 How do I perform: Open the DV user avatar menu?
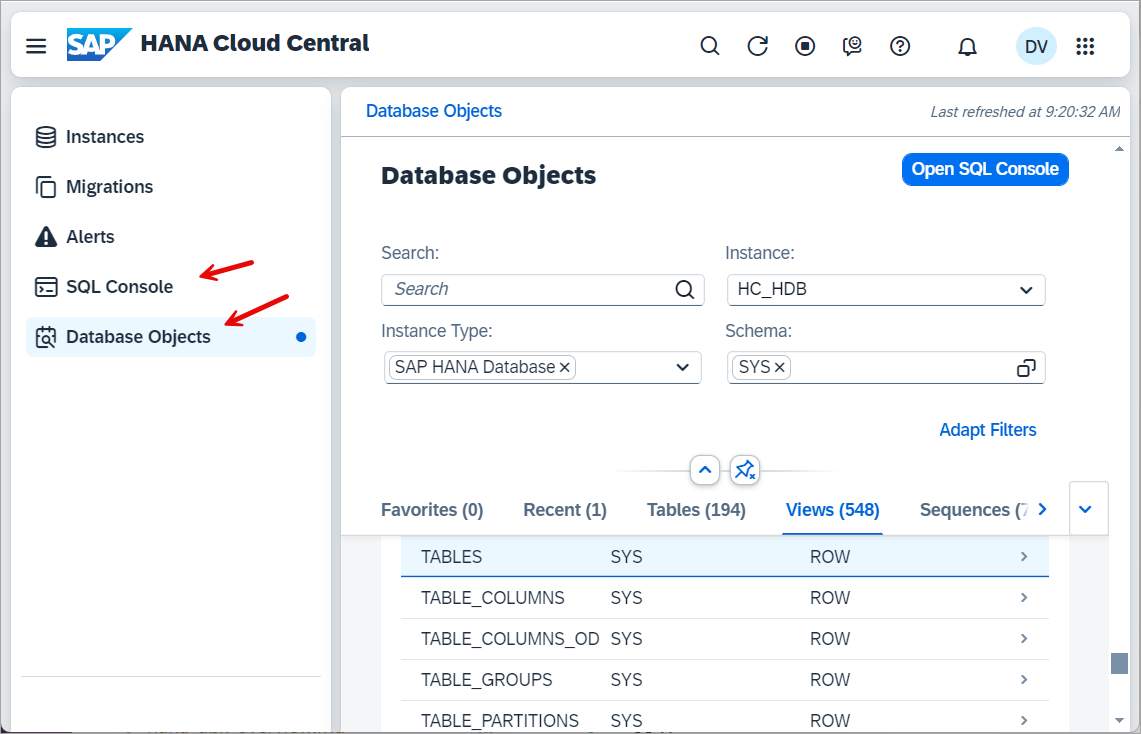pyautogui.click(x=1035, y=47)
